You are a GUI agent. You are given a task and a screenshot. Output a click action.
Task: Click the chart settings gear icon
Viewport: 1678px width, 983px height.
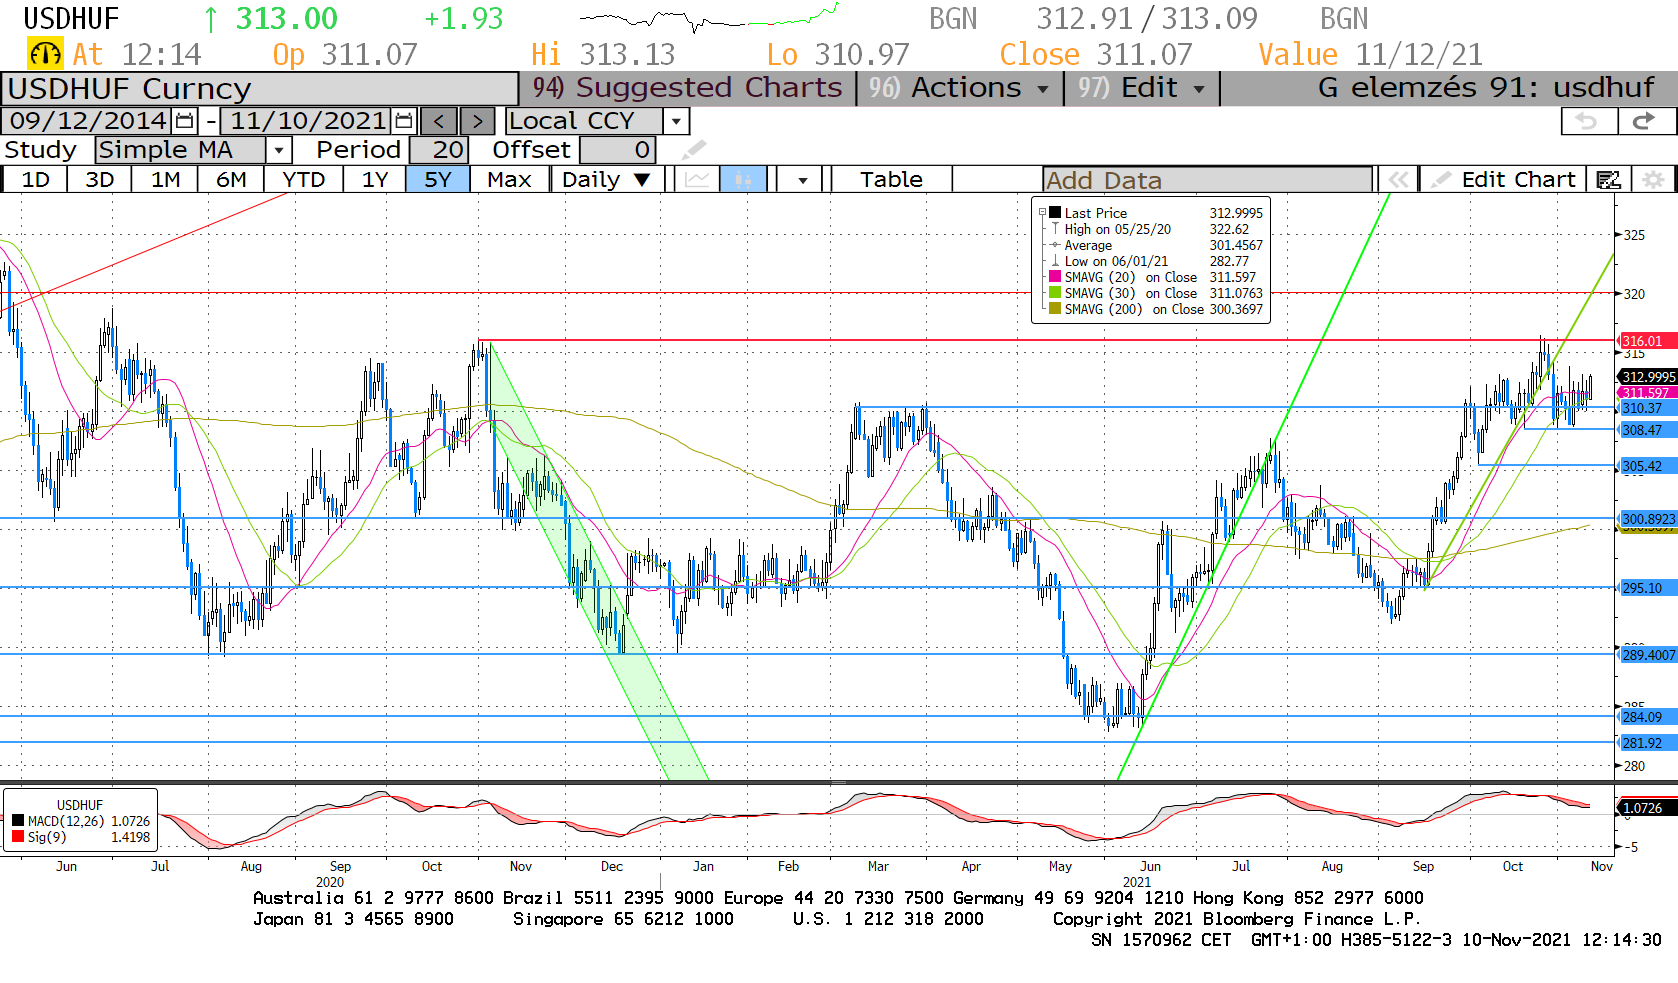pyautogui.click(x=1654, y=180)
